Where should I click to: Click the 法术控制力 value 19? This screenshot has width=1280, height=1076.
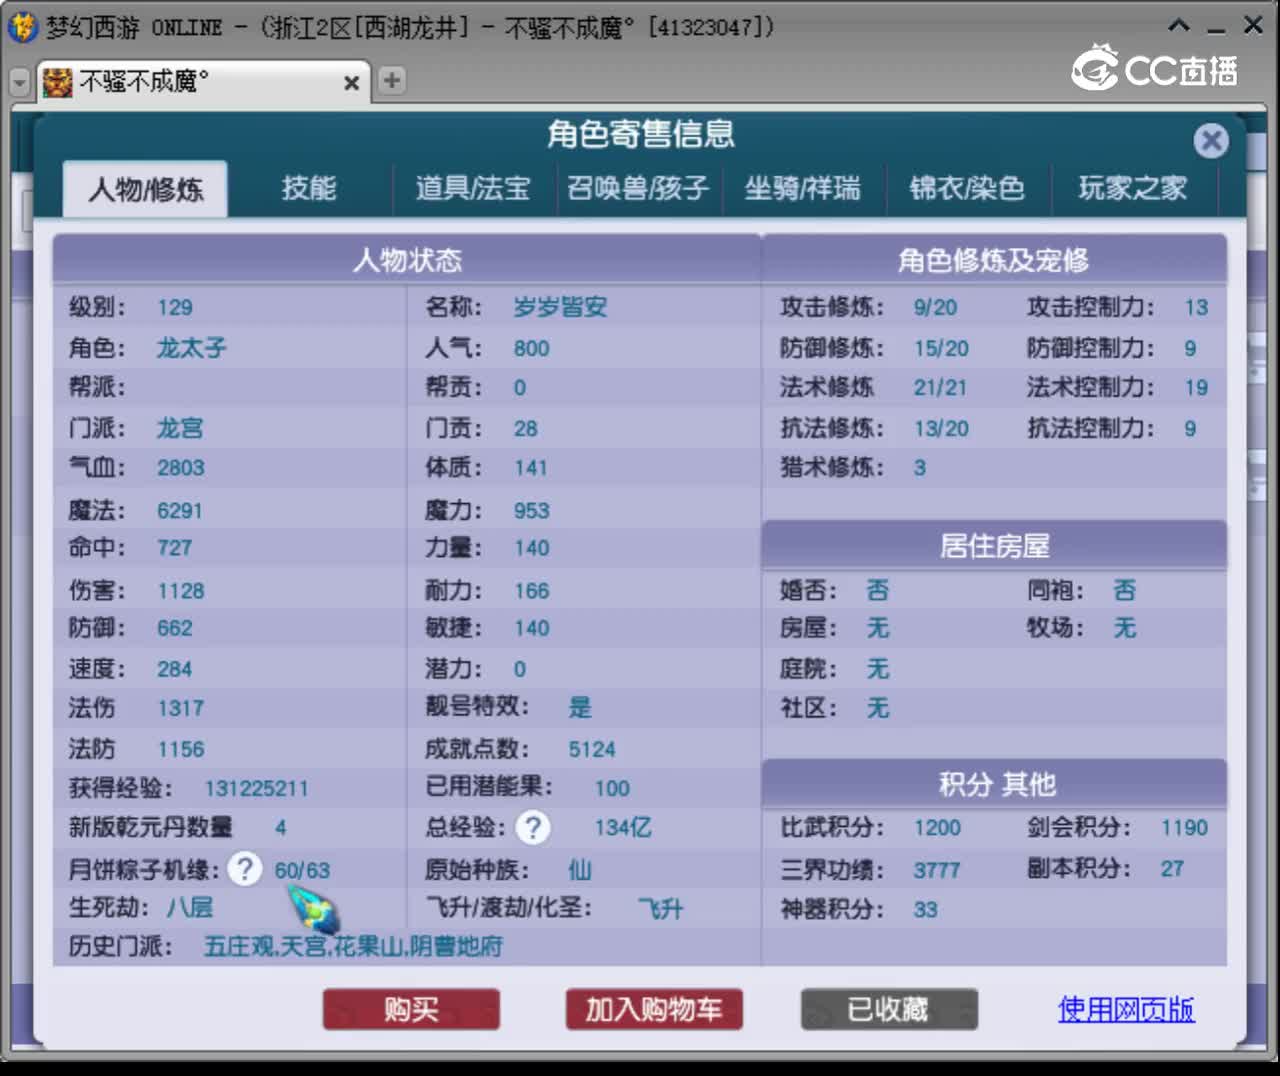pyautogui.click(x=1196, y=388)
